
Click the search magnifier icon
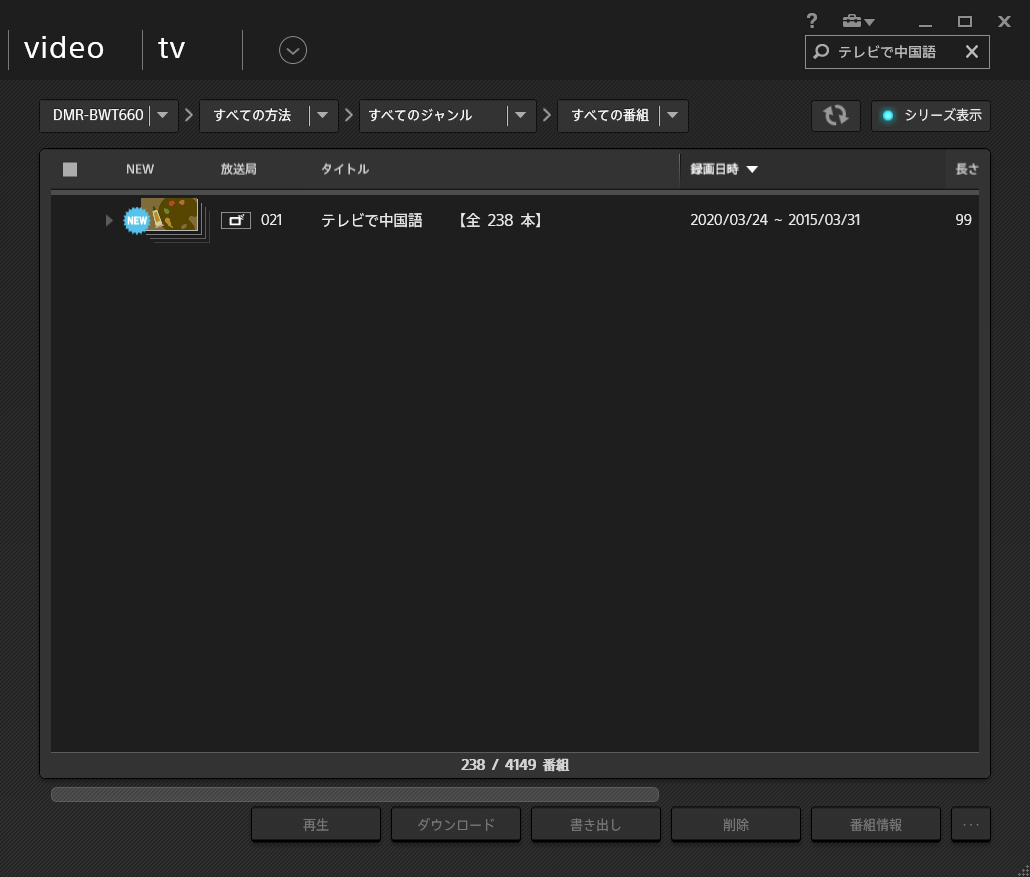821,52
